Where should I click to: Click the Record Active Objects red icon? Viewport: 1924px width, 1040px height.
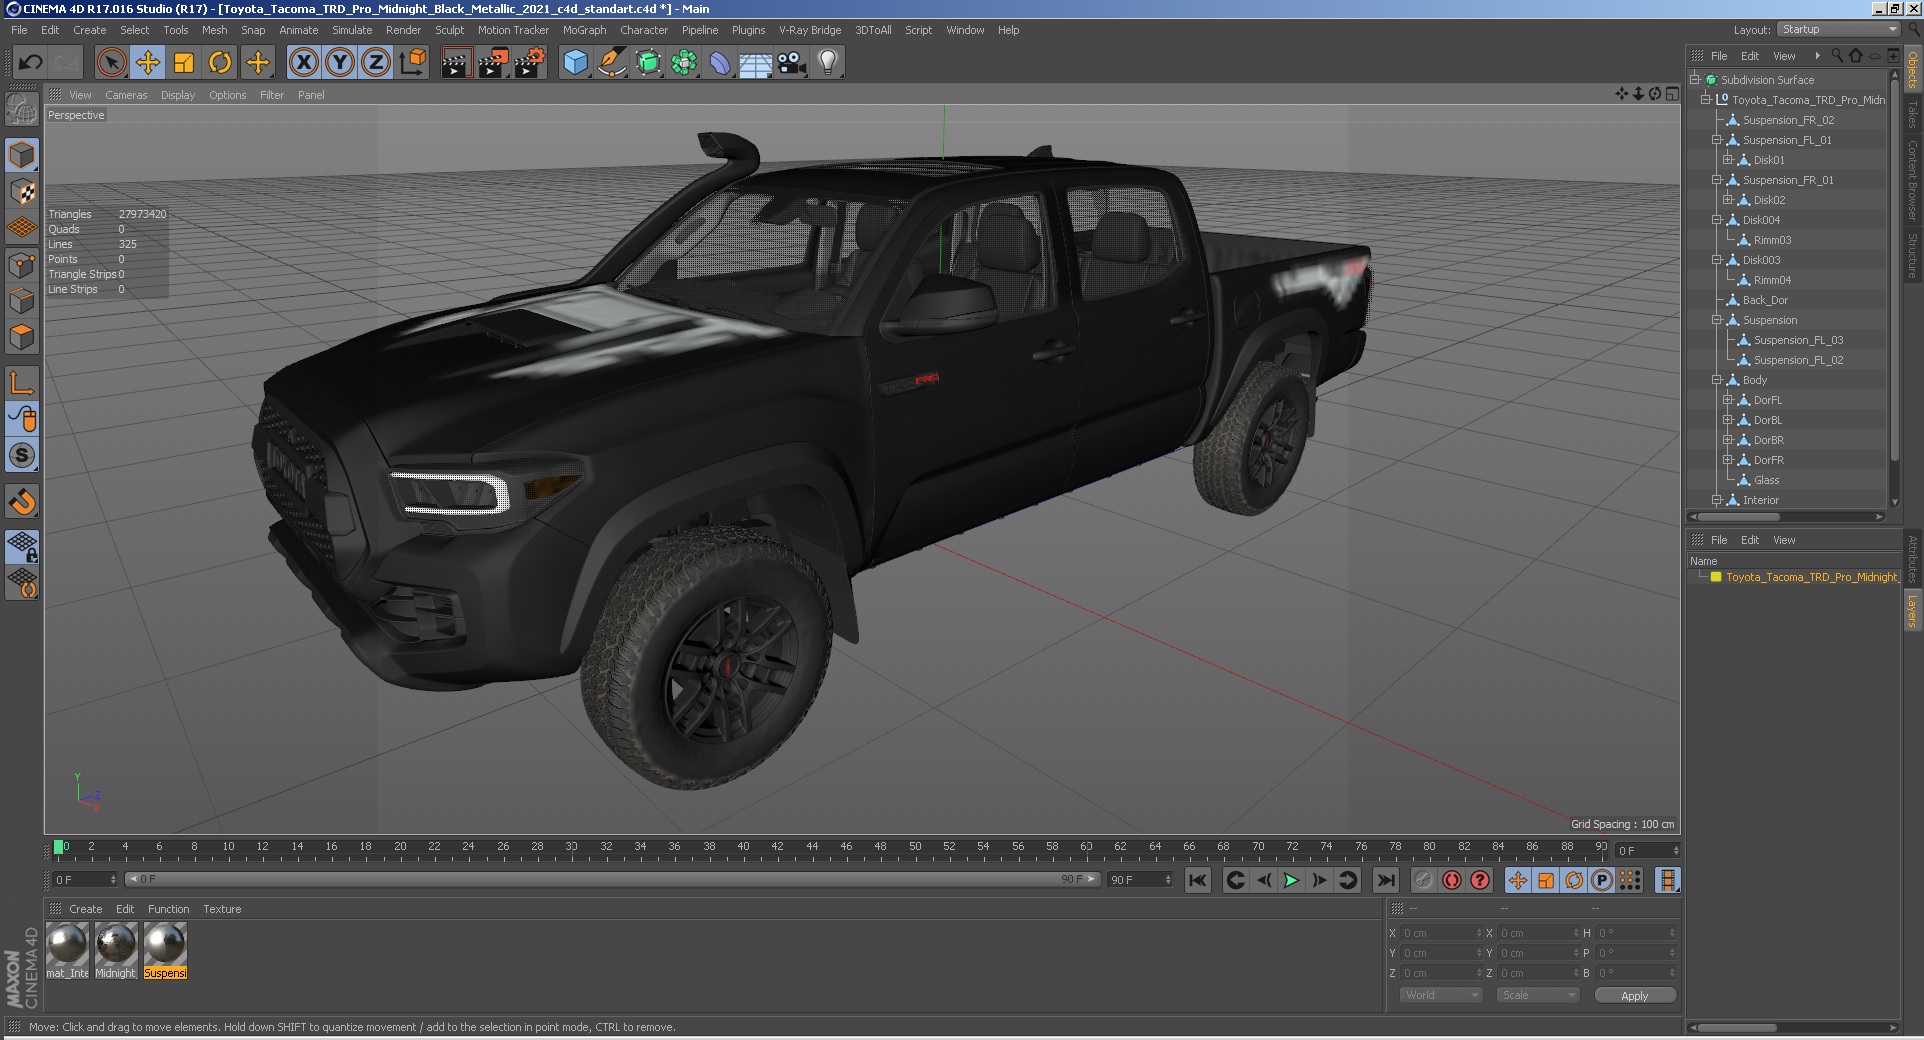[1452, 880]
